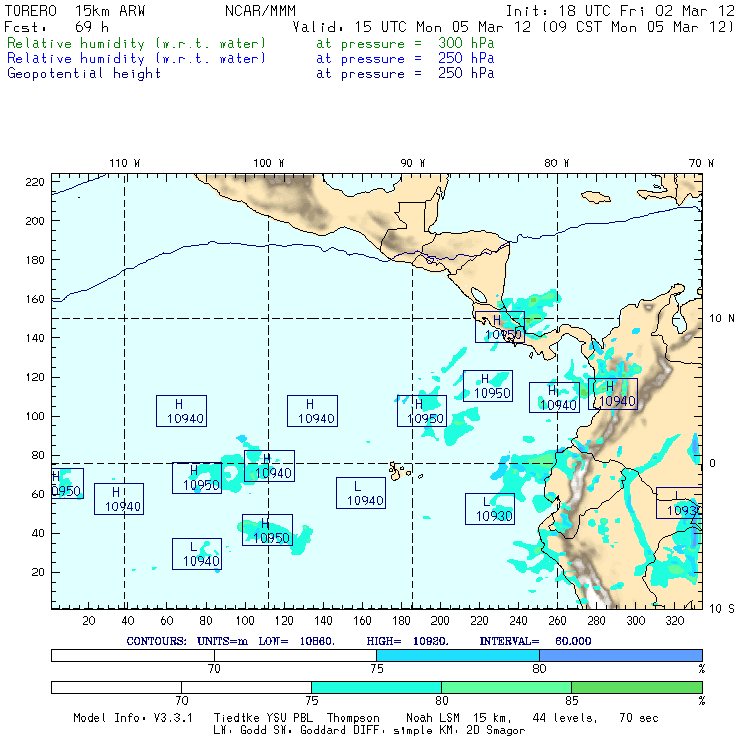Click the '10 S' latitude label
The width and height of the screenshot is (740, 740).
722,609
